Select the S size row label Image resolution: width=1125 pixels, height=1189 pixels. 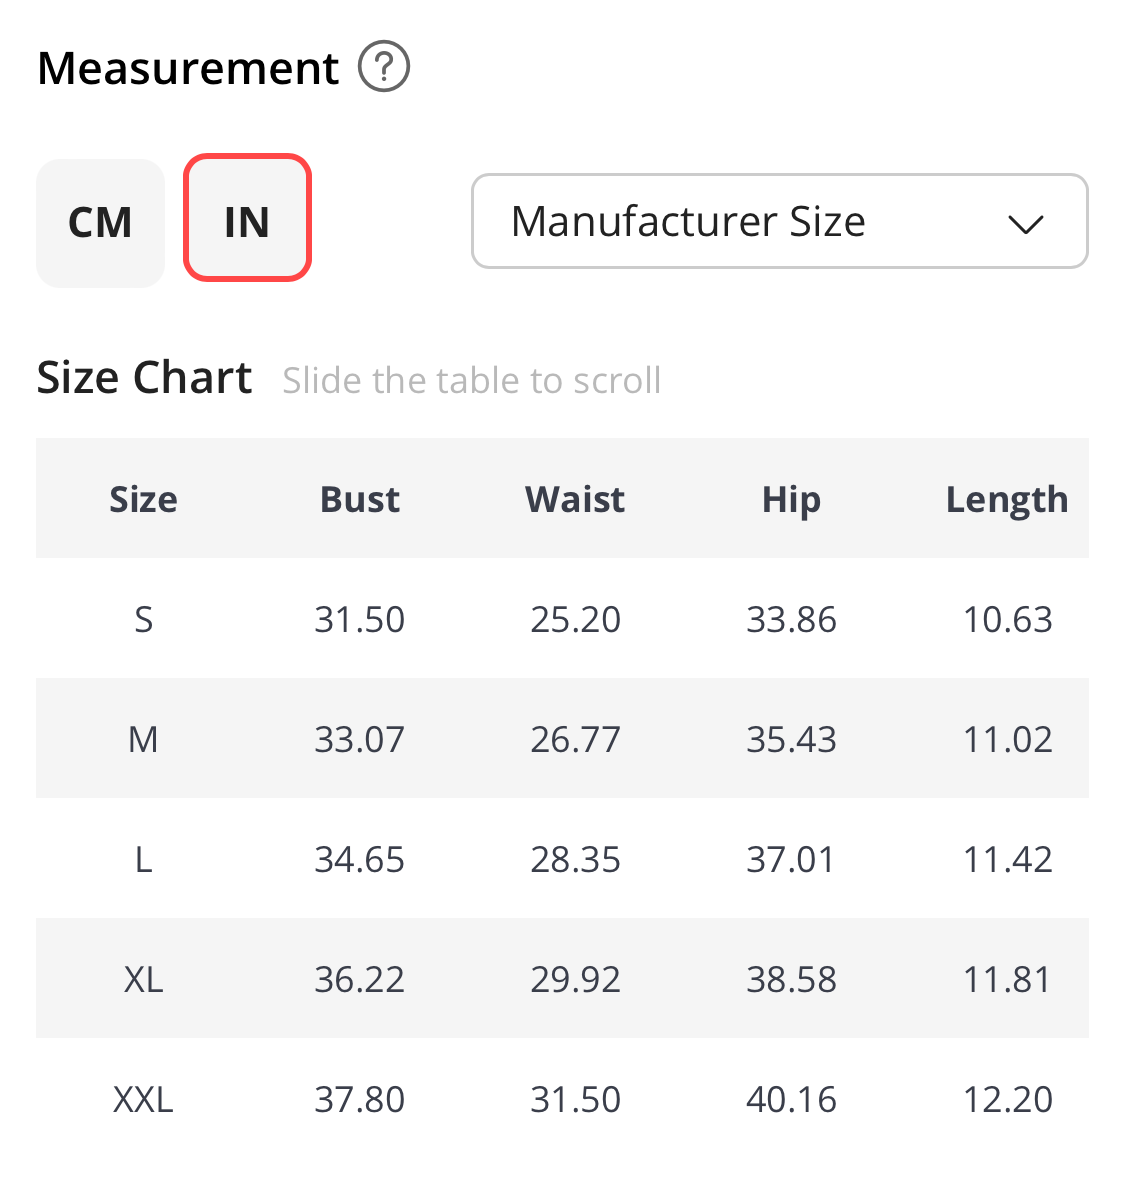(x=143, y=620)
